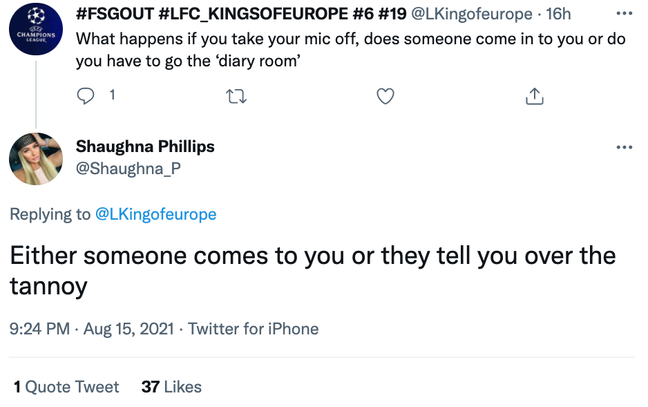Click the Twitter for iPhone source label
The height and width of the screenshot is (407, 648).
pyautogui.click(x=253, y=329)
